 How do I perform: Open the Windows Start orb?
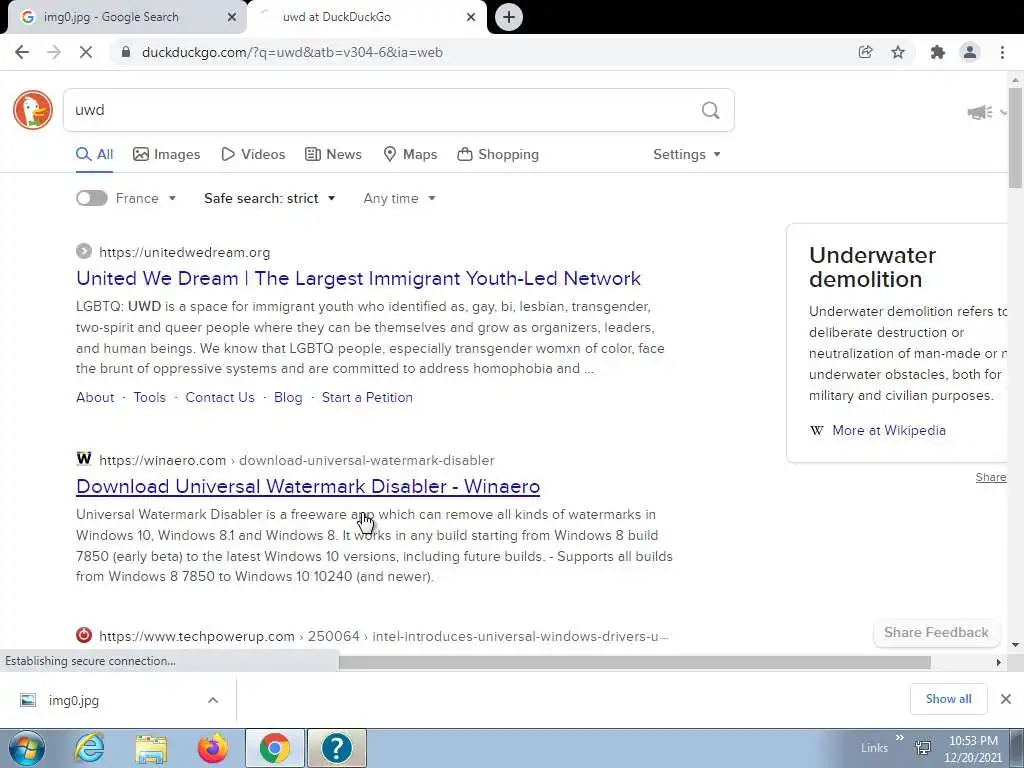27,748
